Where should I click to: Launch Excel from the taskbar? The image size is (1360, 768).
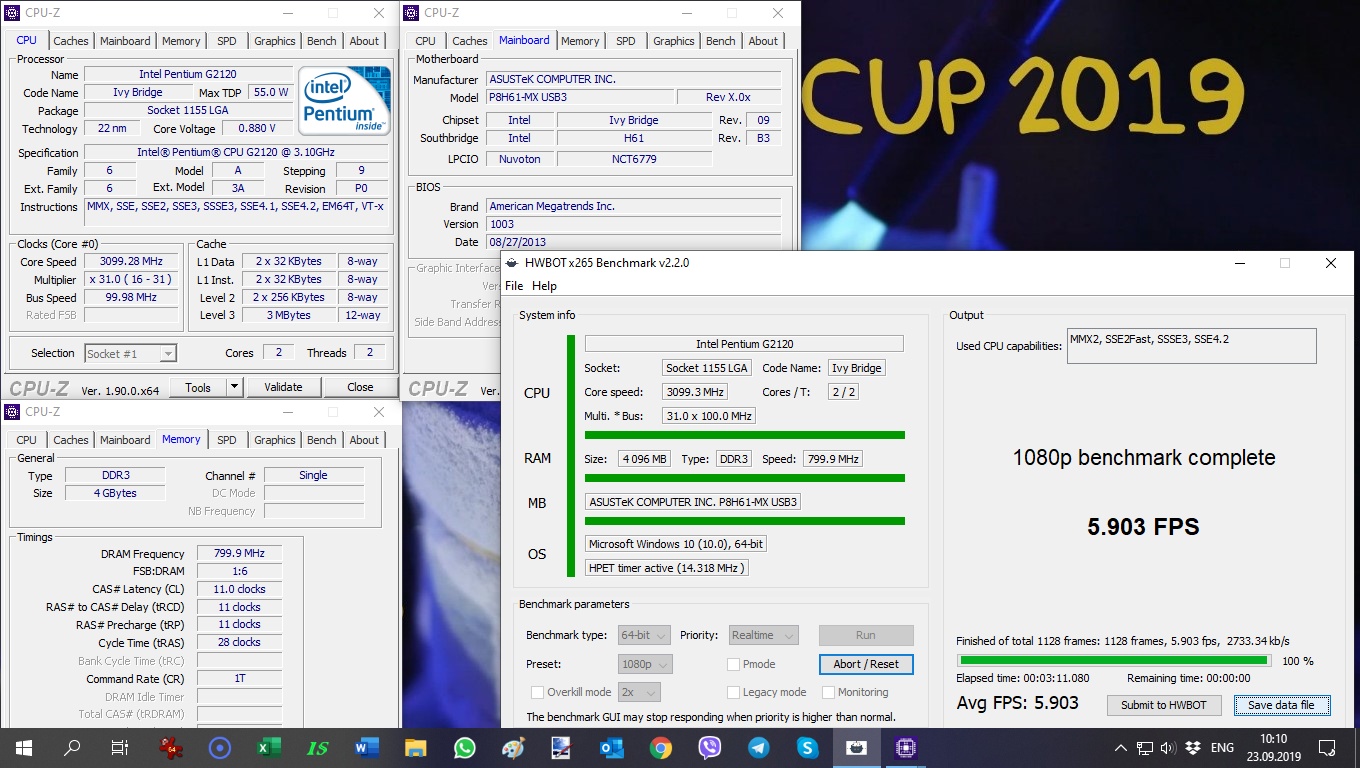click(269, 747)
